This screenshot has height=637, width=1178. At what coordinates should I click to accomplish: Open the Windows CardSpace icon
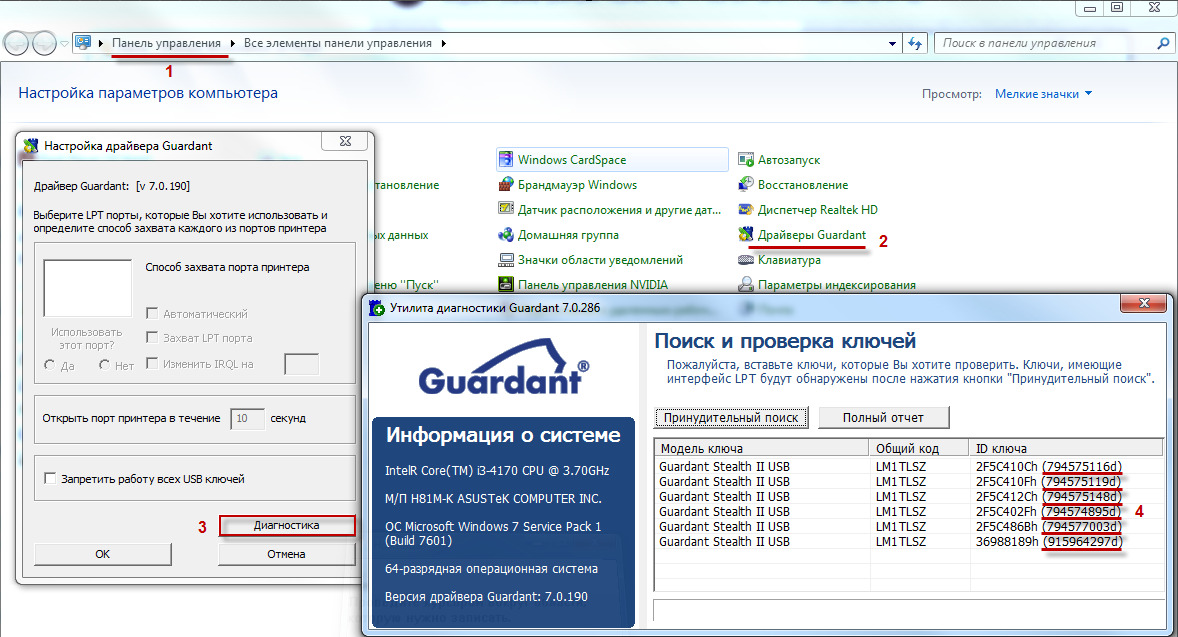pyautogui.click(x=507, y=160)
